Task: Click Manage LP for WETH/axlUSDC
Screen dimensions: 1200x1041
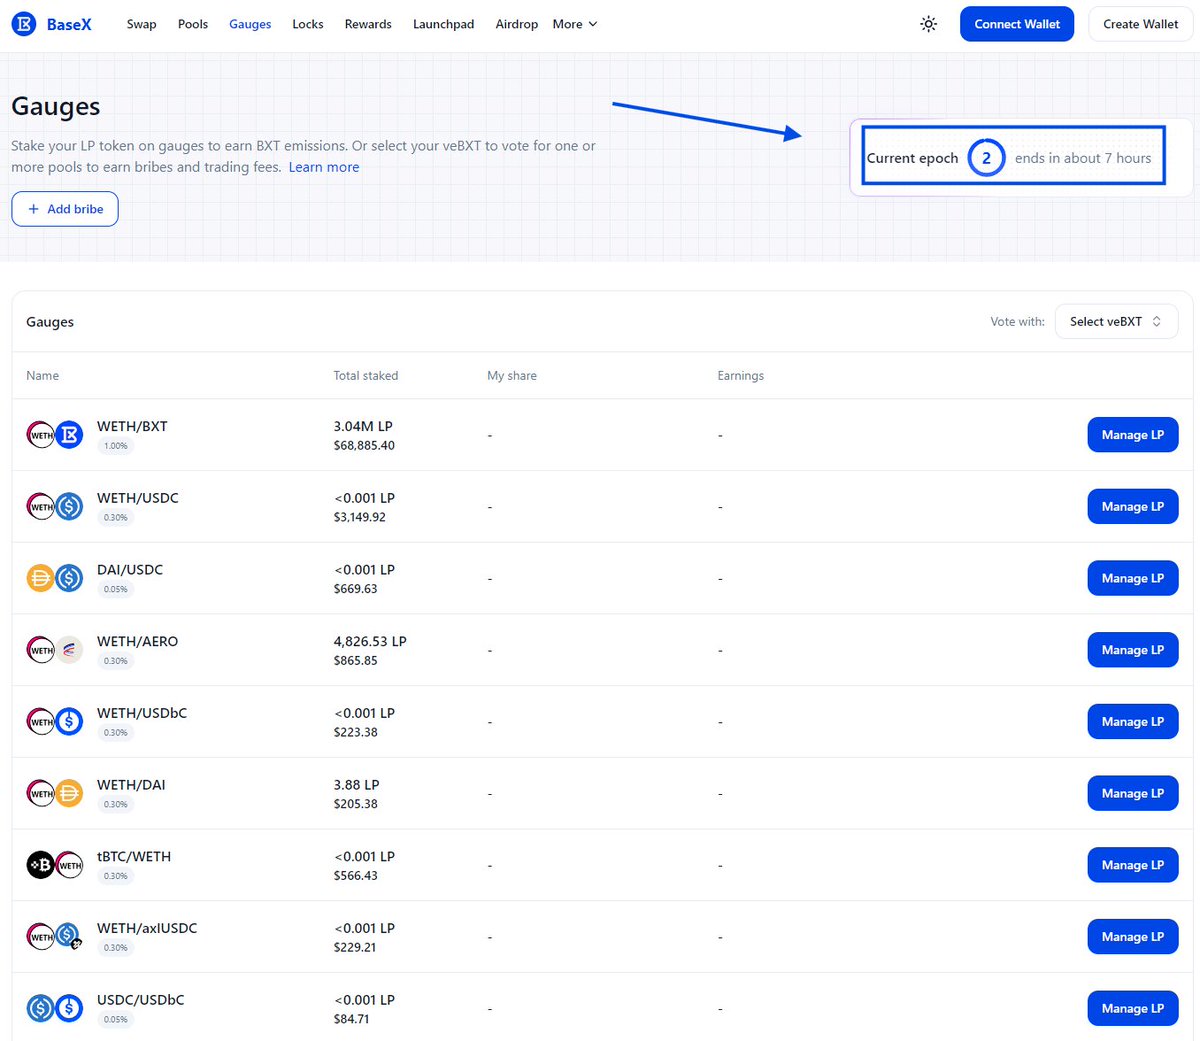Action: (1133, 937)
